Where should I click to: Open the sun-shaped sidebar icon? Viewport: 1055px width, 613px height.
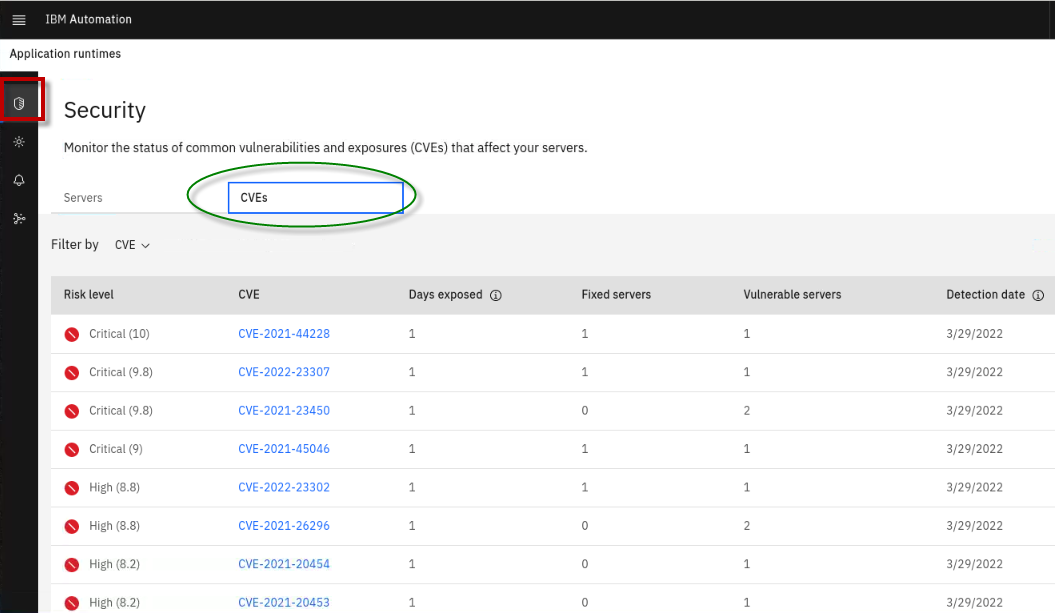[x=19, y=142]
